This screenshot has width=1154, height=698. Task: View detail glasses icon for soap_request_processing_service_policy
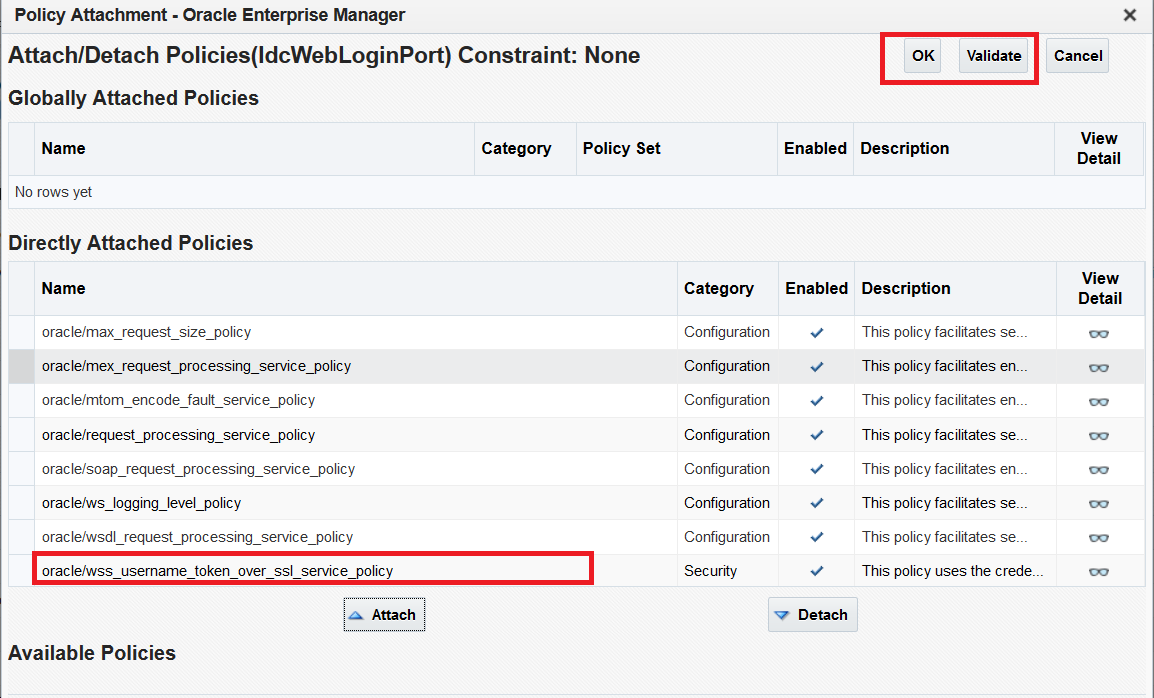pyautogui.click(x=1098, y=470)
